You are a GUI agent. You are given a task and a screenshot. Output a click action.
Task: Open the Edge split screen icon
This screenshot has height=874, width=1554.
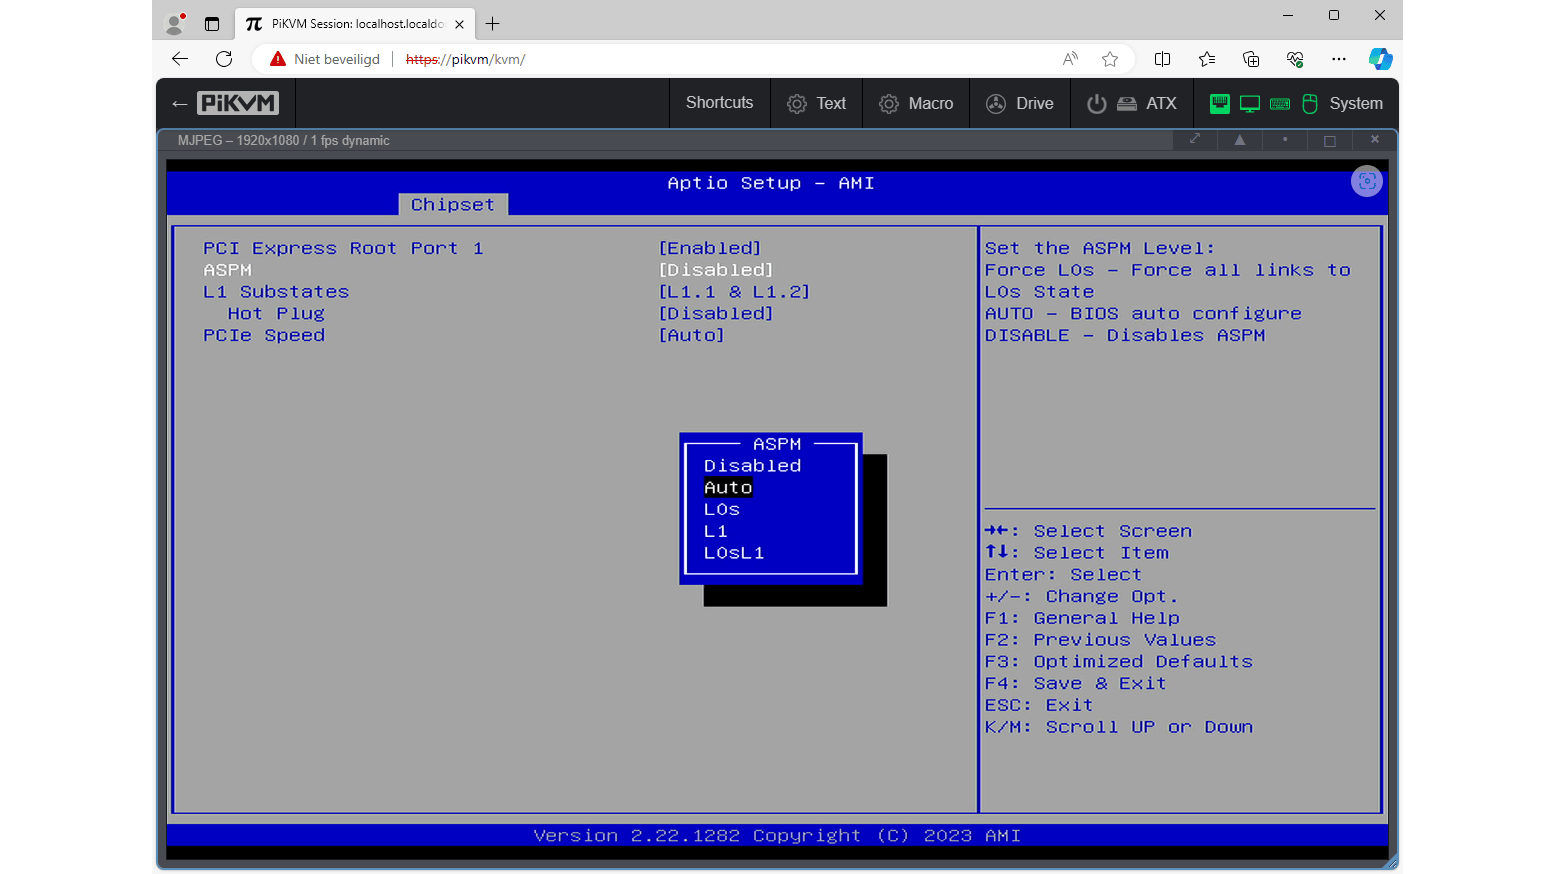(1163, 59)
